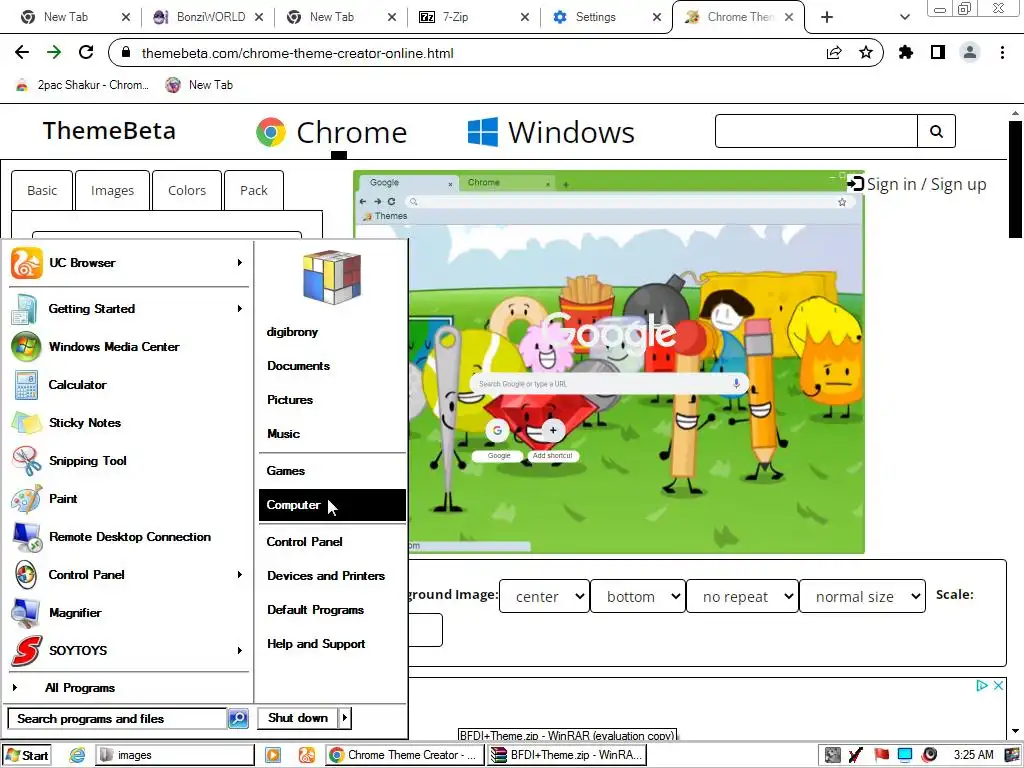The width and height of the screenshot is (1024, 768).
Task: Click the red flag icon in system tray
Action: coord(882,755)
